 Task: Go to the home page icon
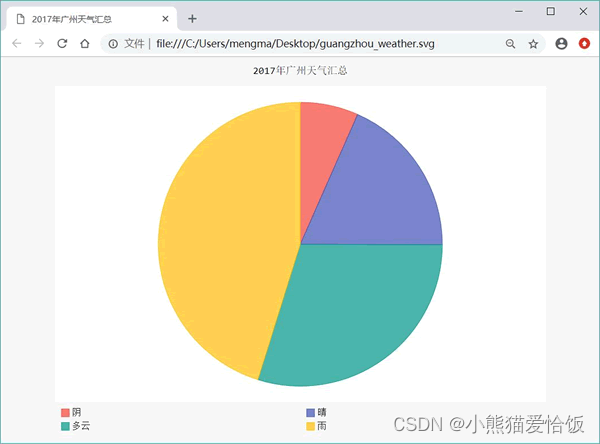pos(85,44)
